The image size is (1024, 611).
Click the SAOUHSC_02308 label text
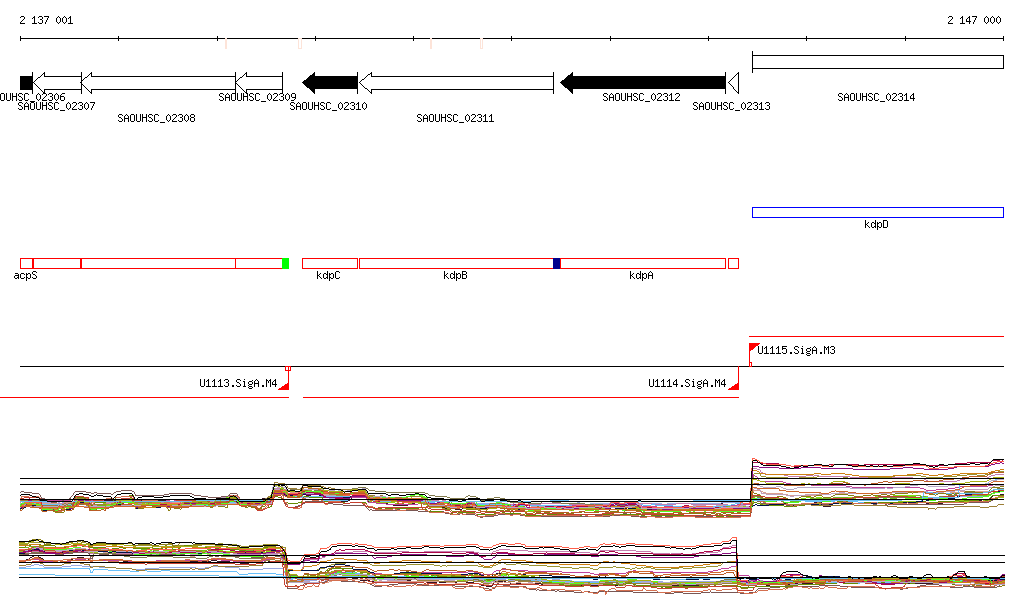coord(156,118)
